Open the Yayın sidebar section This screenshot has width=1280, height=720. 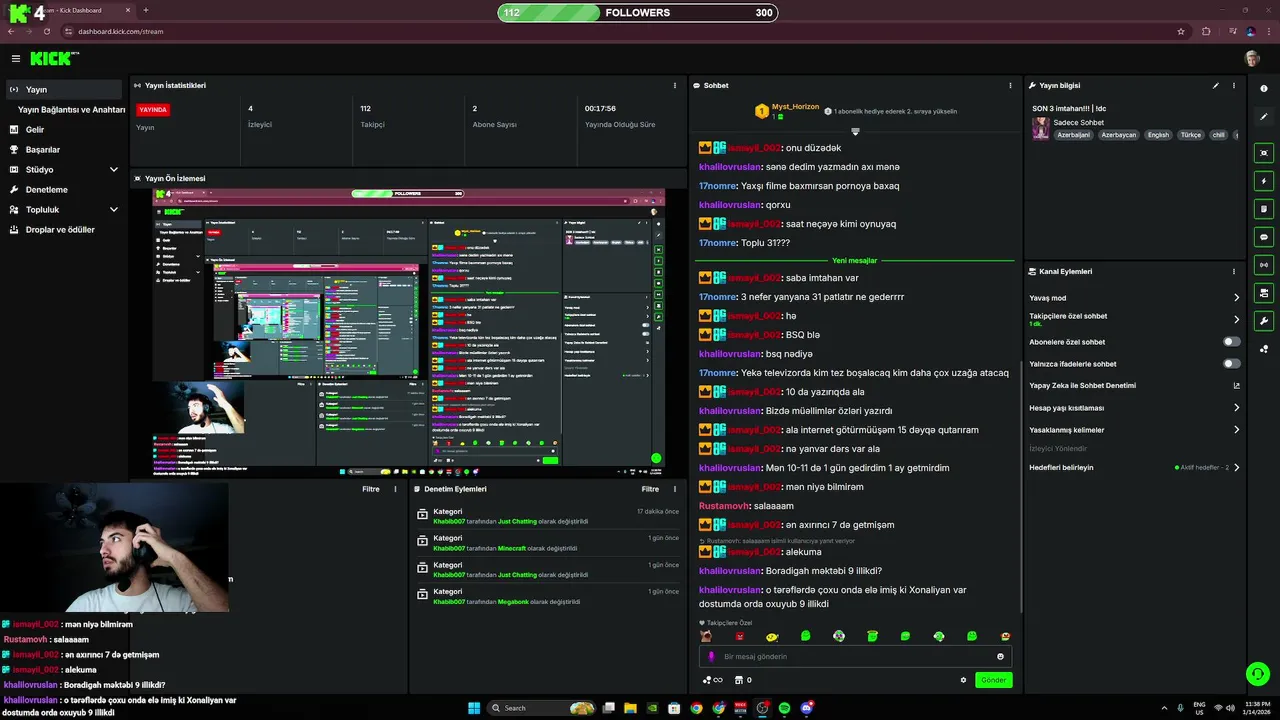point(64,89)
